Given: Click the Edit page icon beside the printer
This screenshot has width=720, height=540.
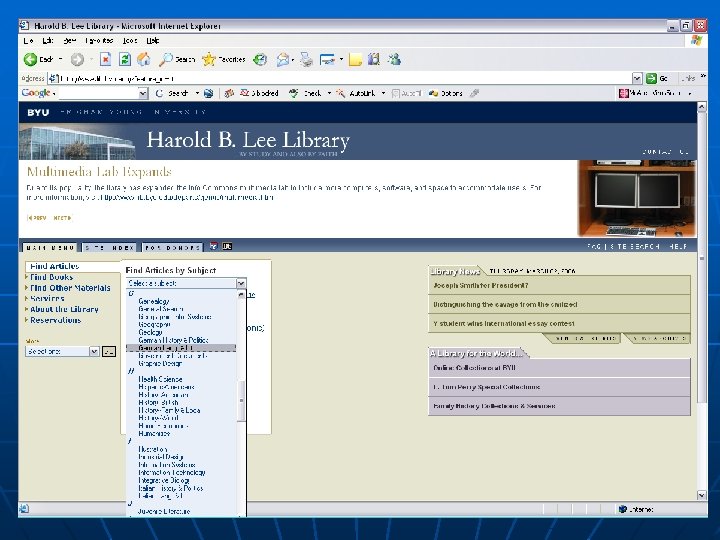Looking at the screenshot, I should point(327,60).
